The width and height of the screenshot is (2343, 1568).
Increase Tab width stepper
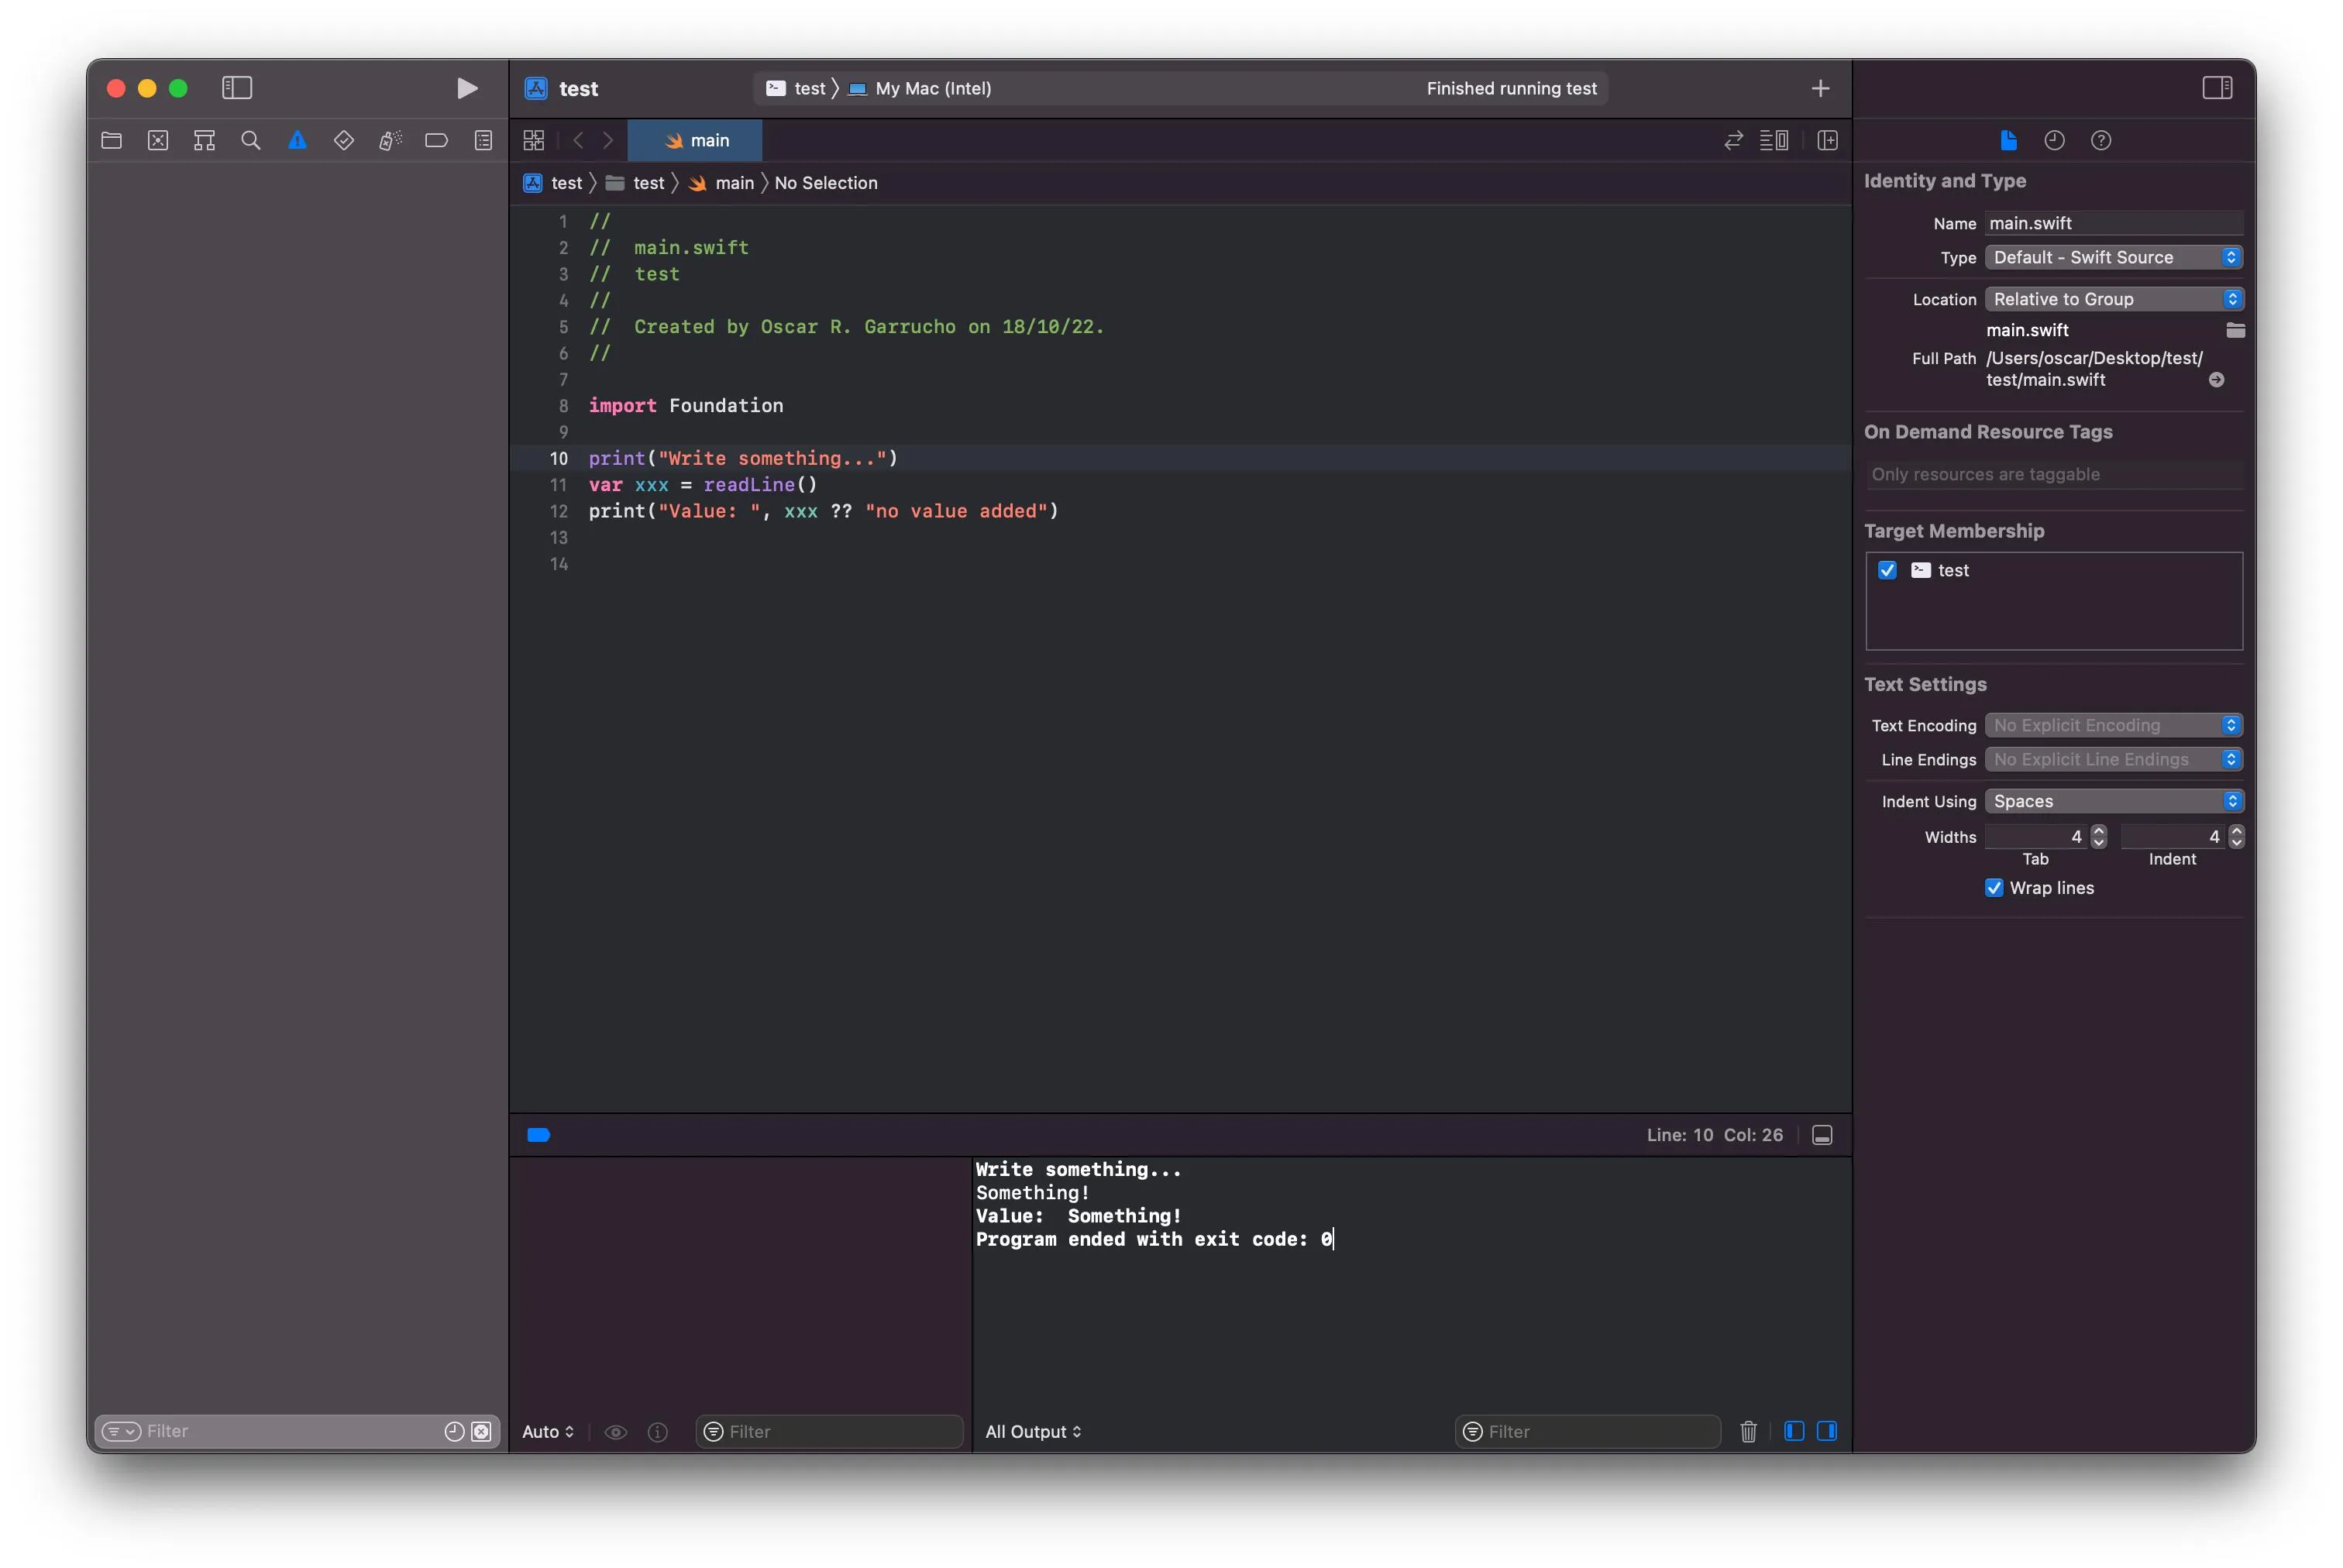click(2099, 831)
